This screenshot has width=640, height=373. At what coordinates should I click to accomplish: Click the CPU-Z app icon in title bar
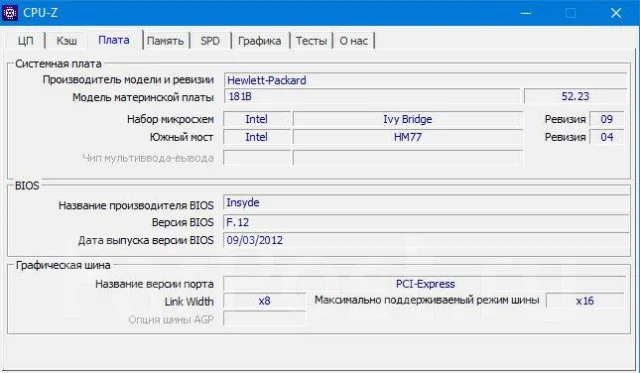point(10,13)
